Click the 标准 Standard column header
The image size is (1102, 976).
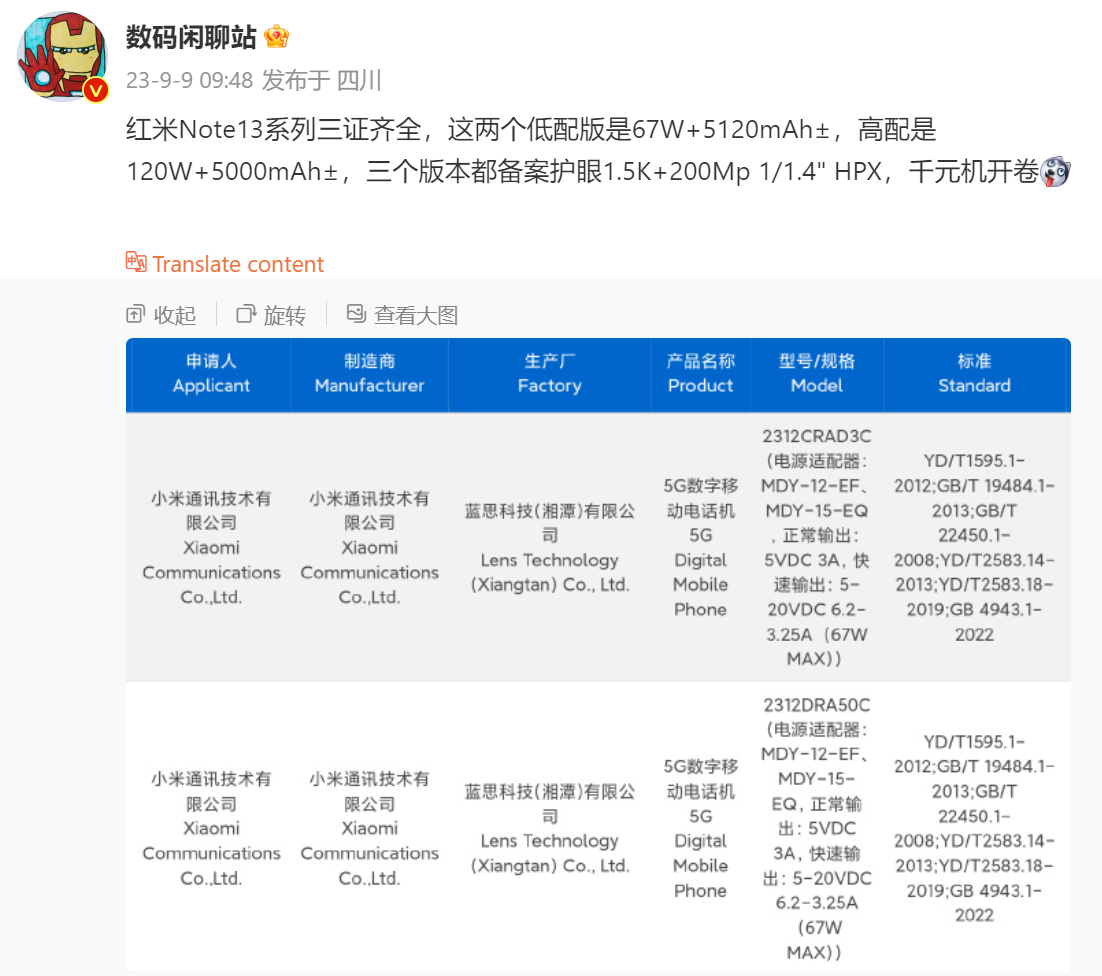(x=975, y=374)
